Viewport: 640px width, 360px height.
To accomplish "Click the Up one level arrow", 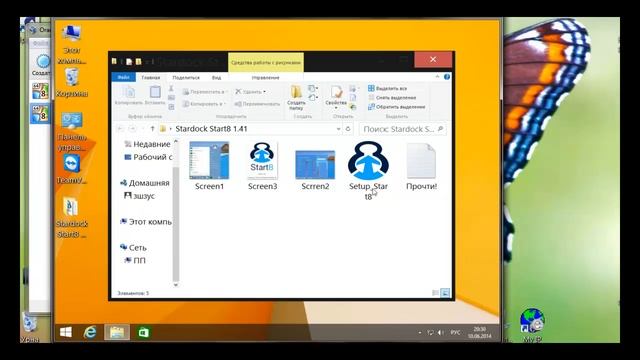I will pos(152,129).
